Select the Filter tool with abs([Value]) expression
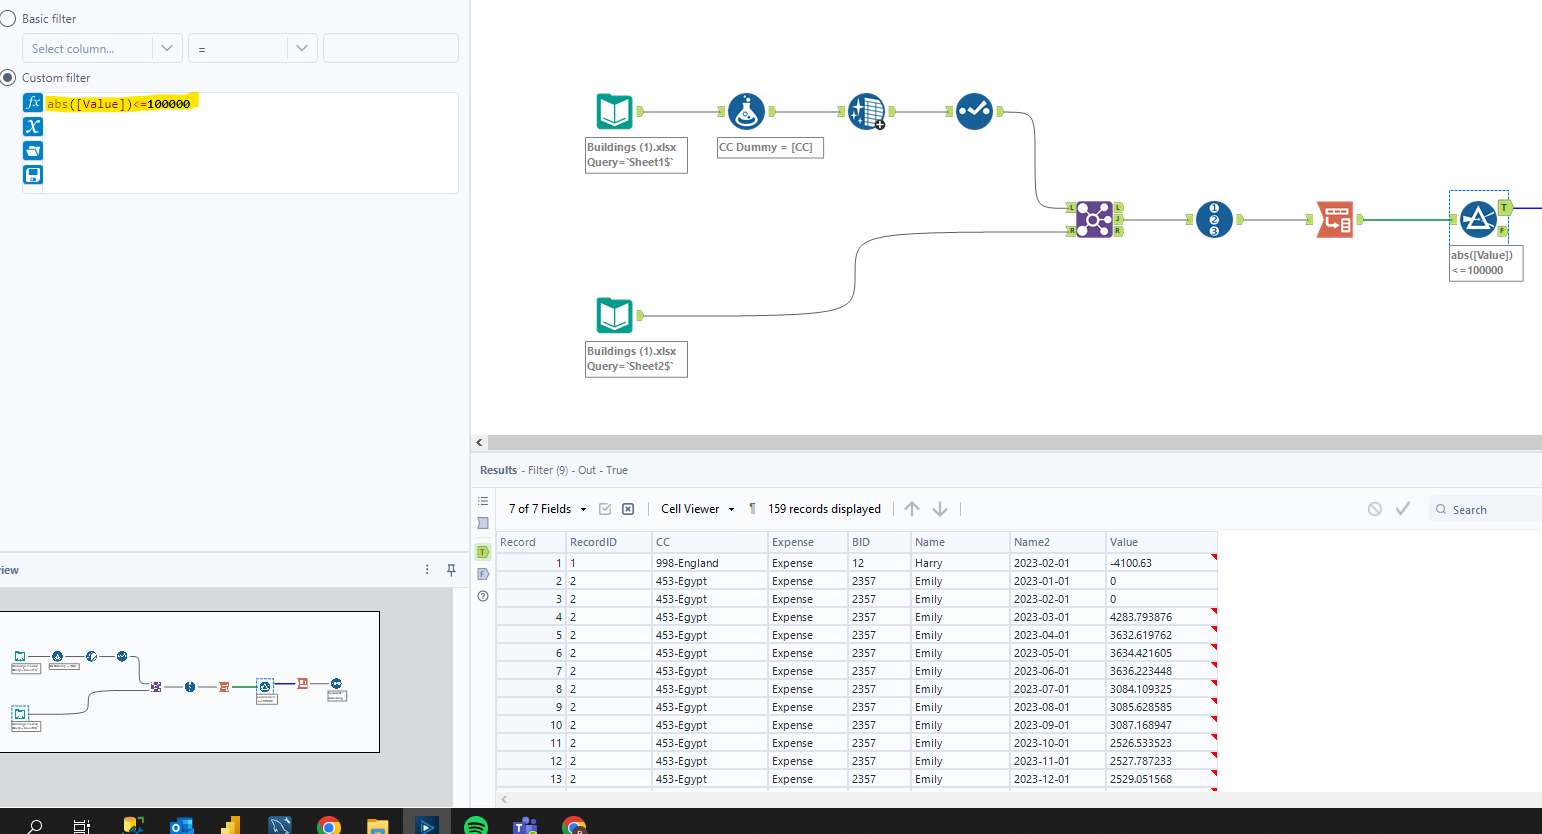This screenshot has width=1542, height=834. coord(1478,219)
